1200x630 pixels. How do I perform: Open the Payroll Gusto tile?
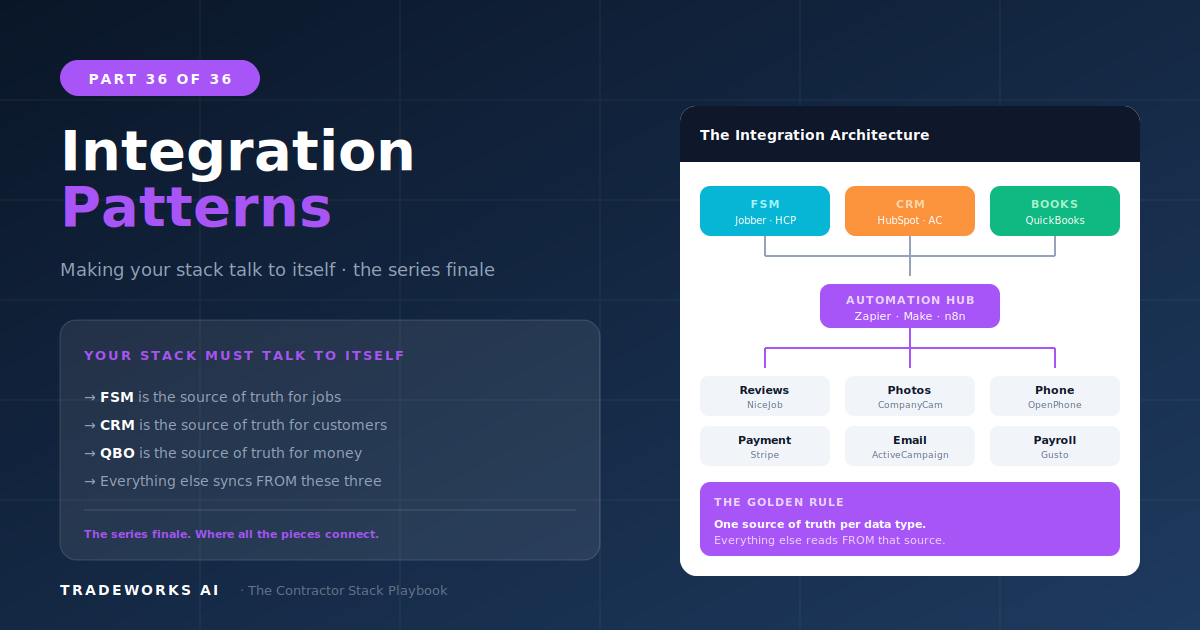click(x=1055, y=446)
